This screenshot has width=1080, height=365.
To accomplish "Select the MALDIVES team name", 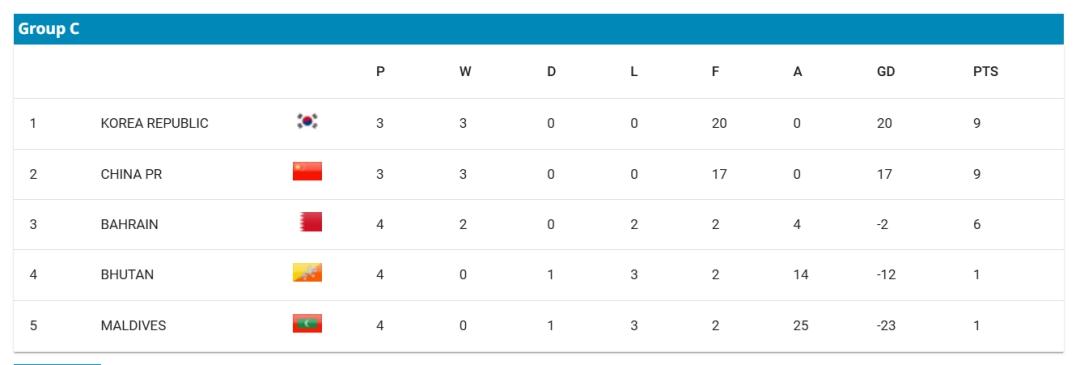I will [134, 326].
